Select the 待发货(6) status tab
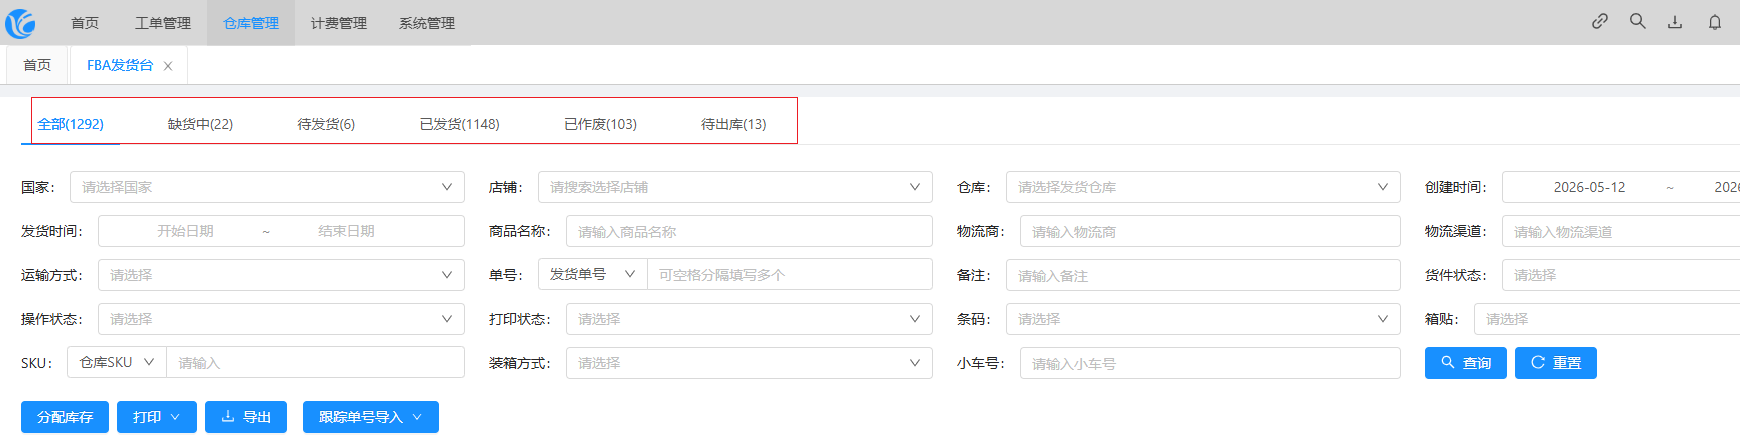The image size is (1740, 443). (326, 124)
